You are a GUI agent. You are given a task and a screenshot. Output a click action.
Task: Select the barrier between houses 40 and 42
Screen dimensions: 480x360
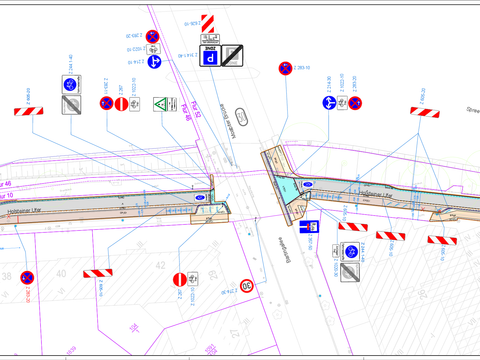[98, 273]
